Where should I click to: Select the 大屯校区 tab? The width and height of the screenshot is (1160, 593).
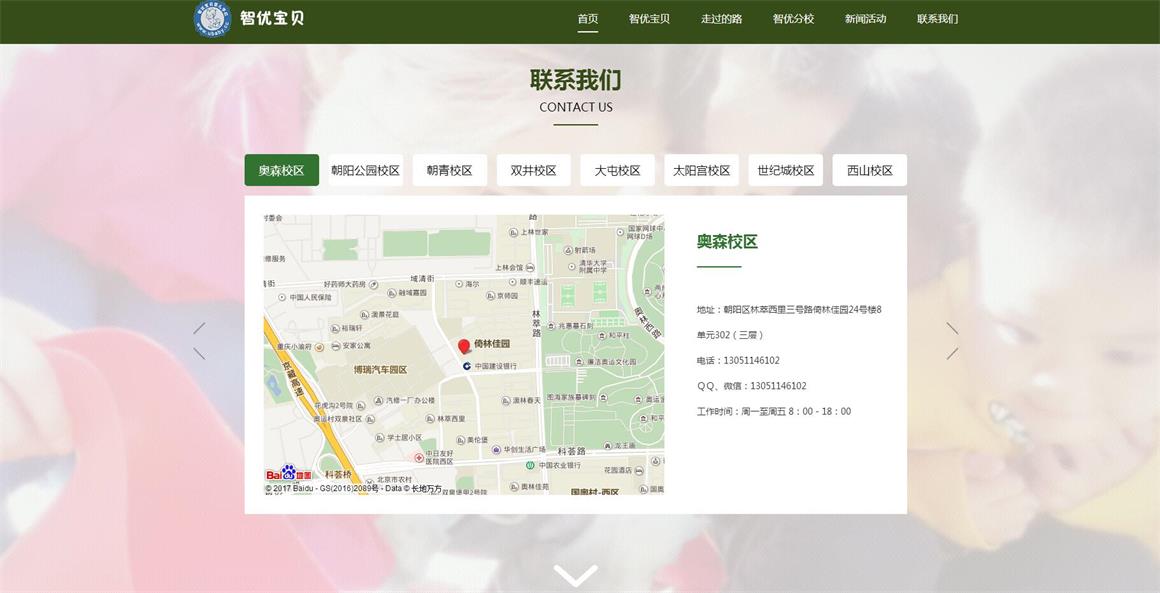point(617,170)
